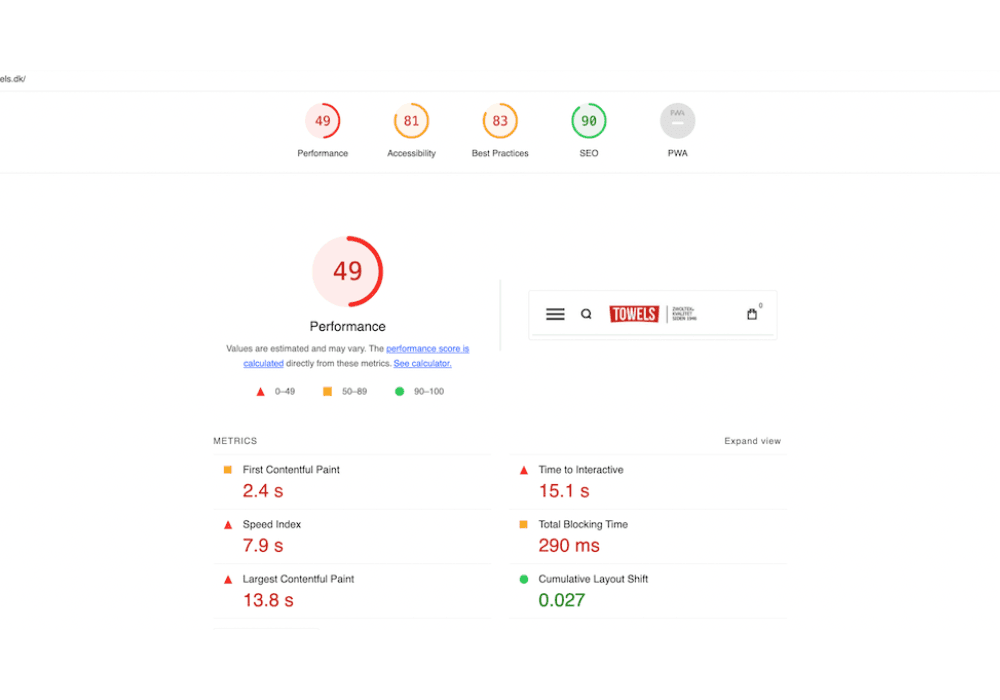Open the See calculator link
1000x700 pixels.
pos(422,363)
